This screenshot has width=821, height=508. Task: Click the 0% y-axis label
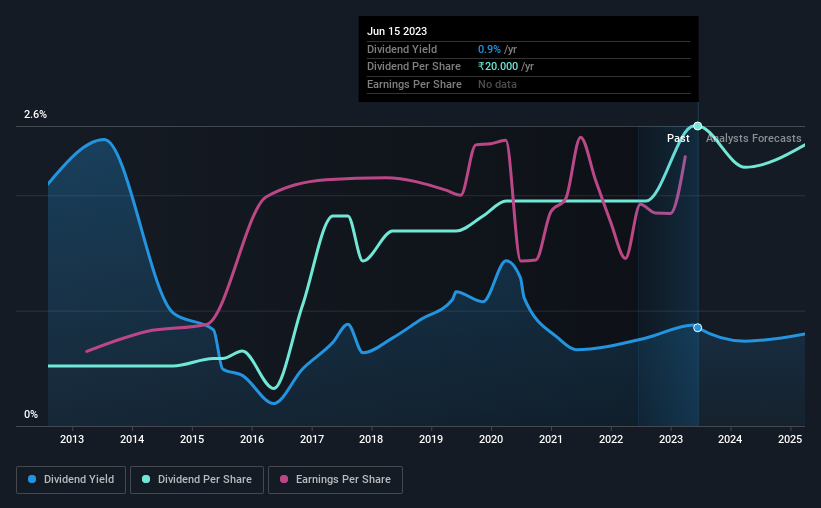coord(31,414)
